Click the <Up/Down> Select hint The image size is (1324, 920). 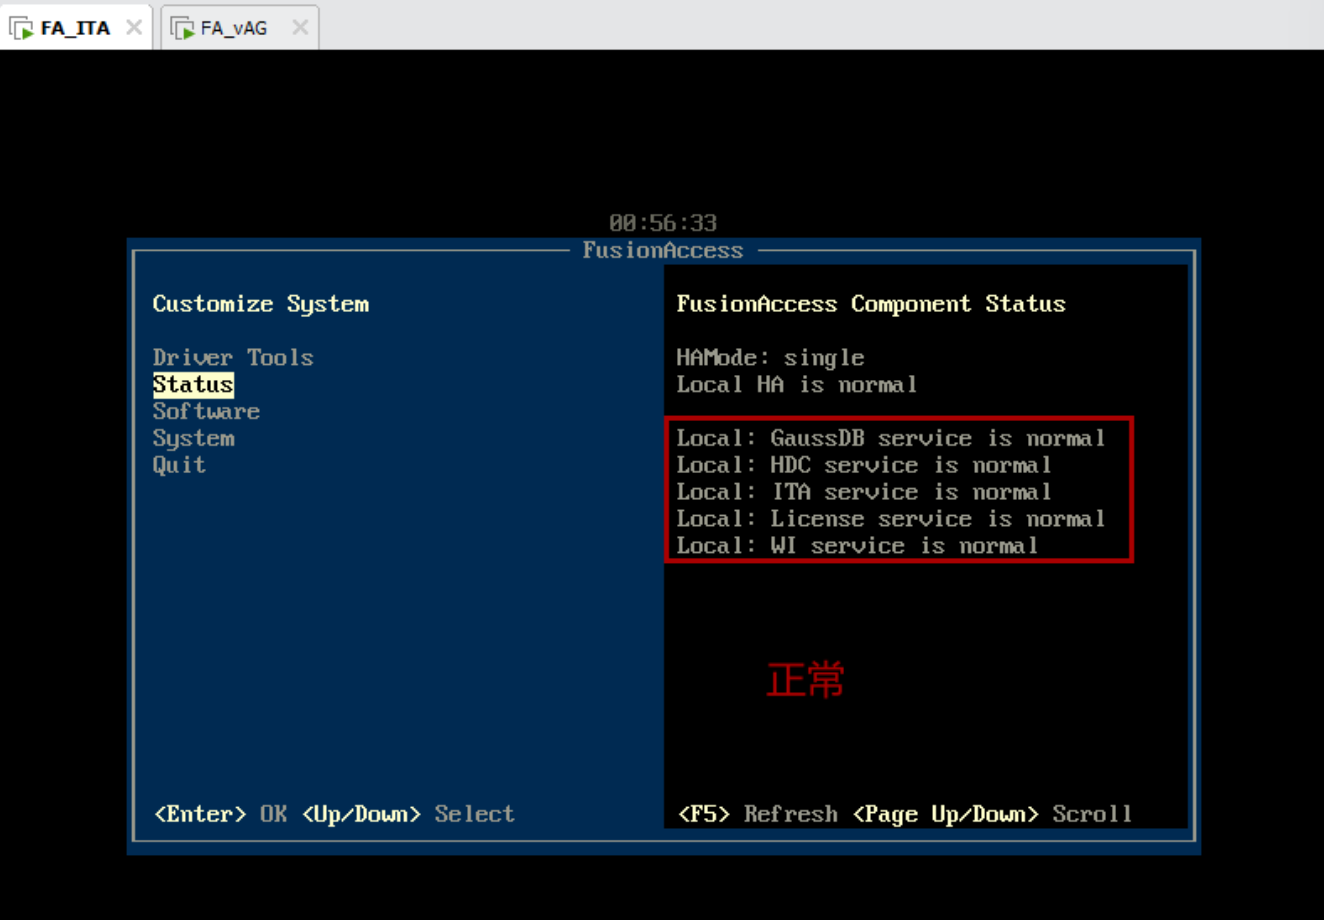pyautogui.click(x=408, y=814)
